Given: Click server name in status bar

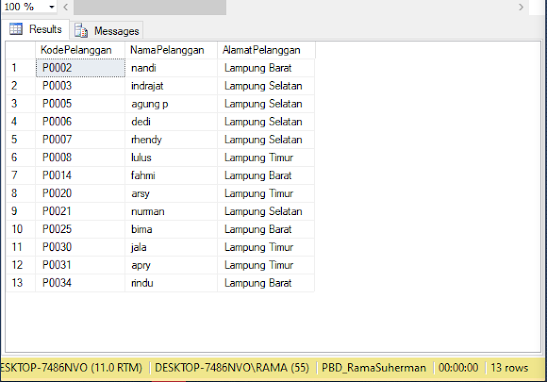Looking at the screenshot, I should pyautogui.click(x=71, y=368).
